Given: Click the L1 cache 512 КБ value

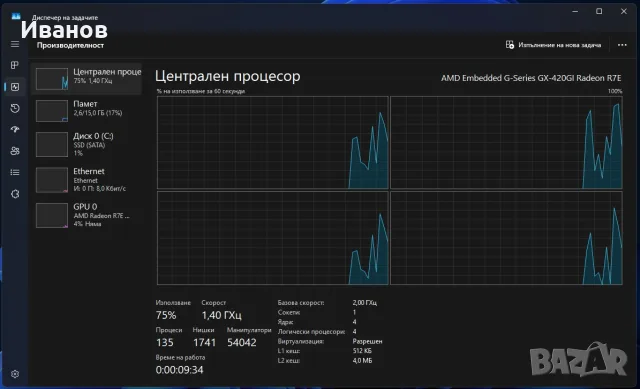Looking at the screenshot, I should tap(362, 351).
